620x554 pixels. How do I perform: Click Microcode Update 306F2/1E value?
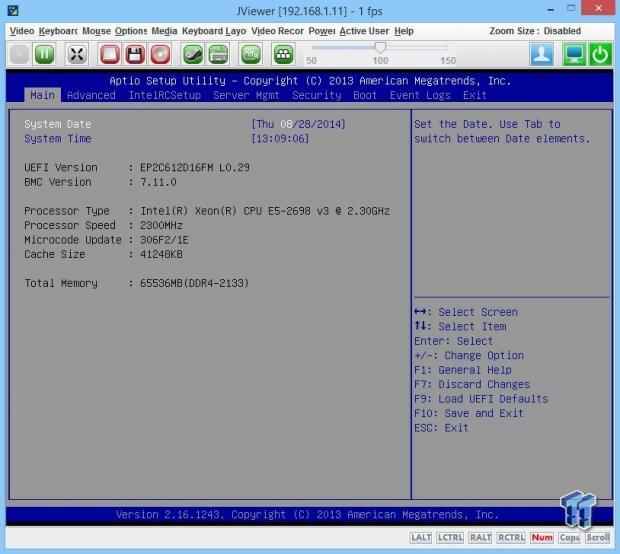point(164,240)
